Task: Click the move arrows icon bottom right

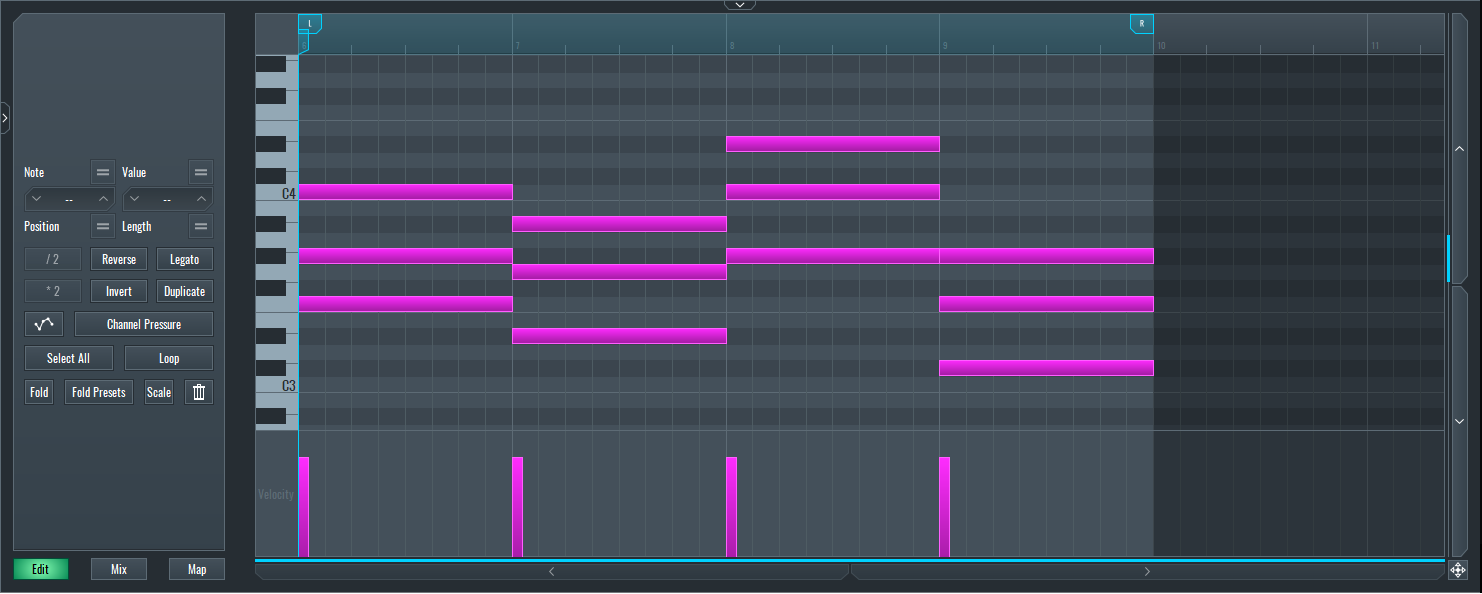Action: click(1458, 570)
